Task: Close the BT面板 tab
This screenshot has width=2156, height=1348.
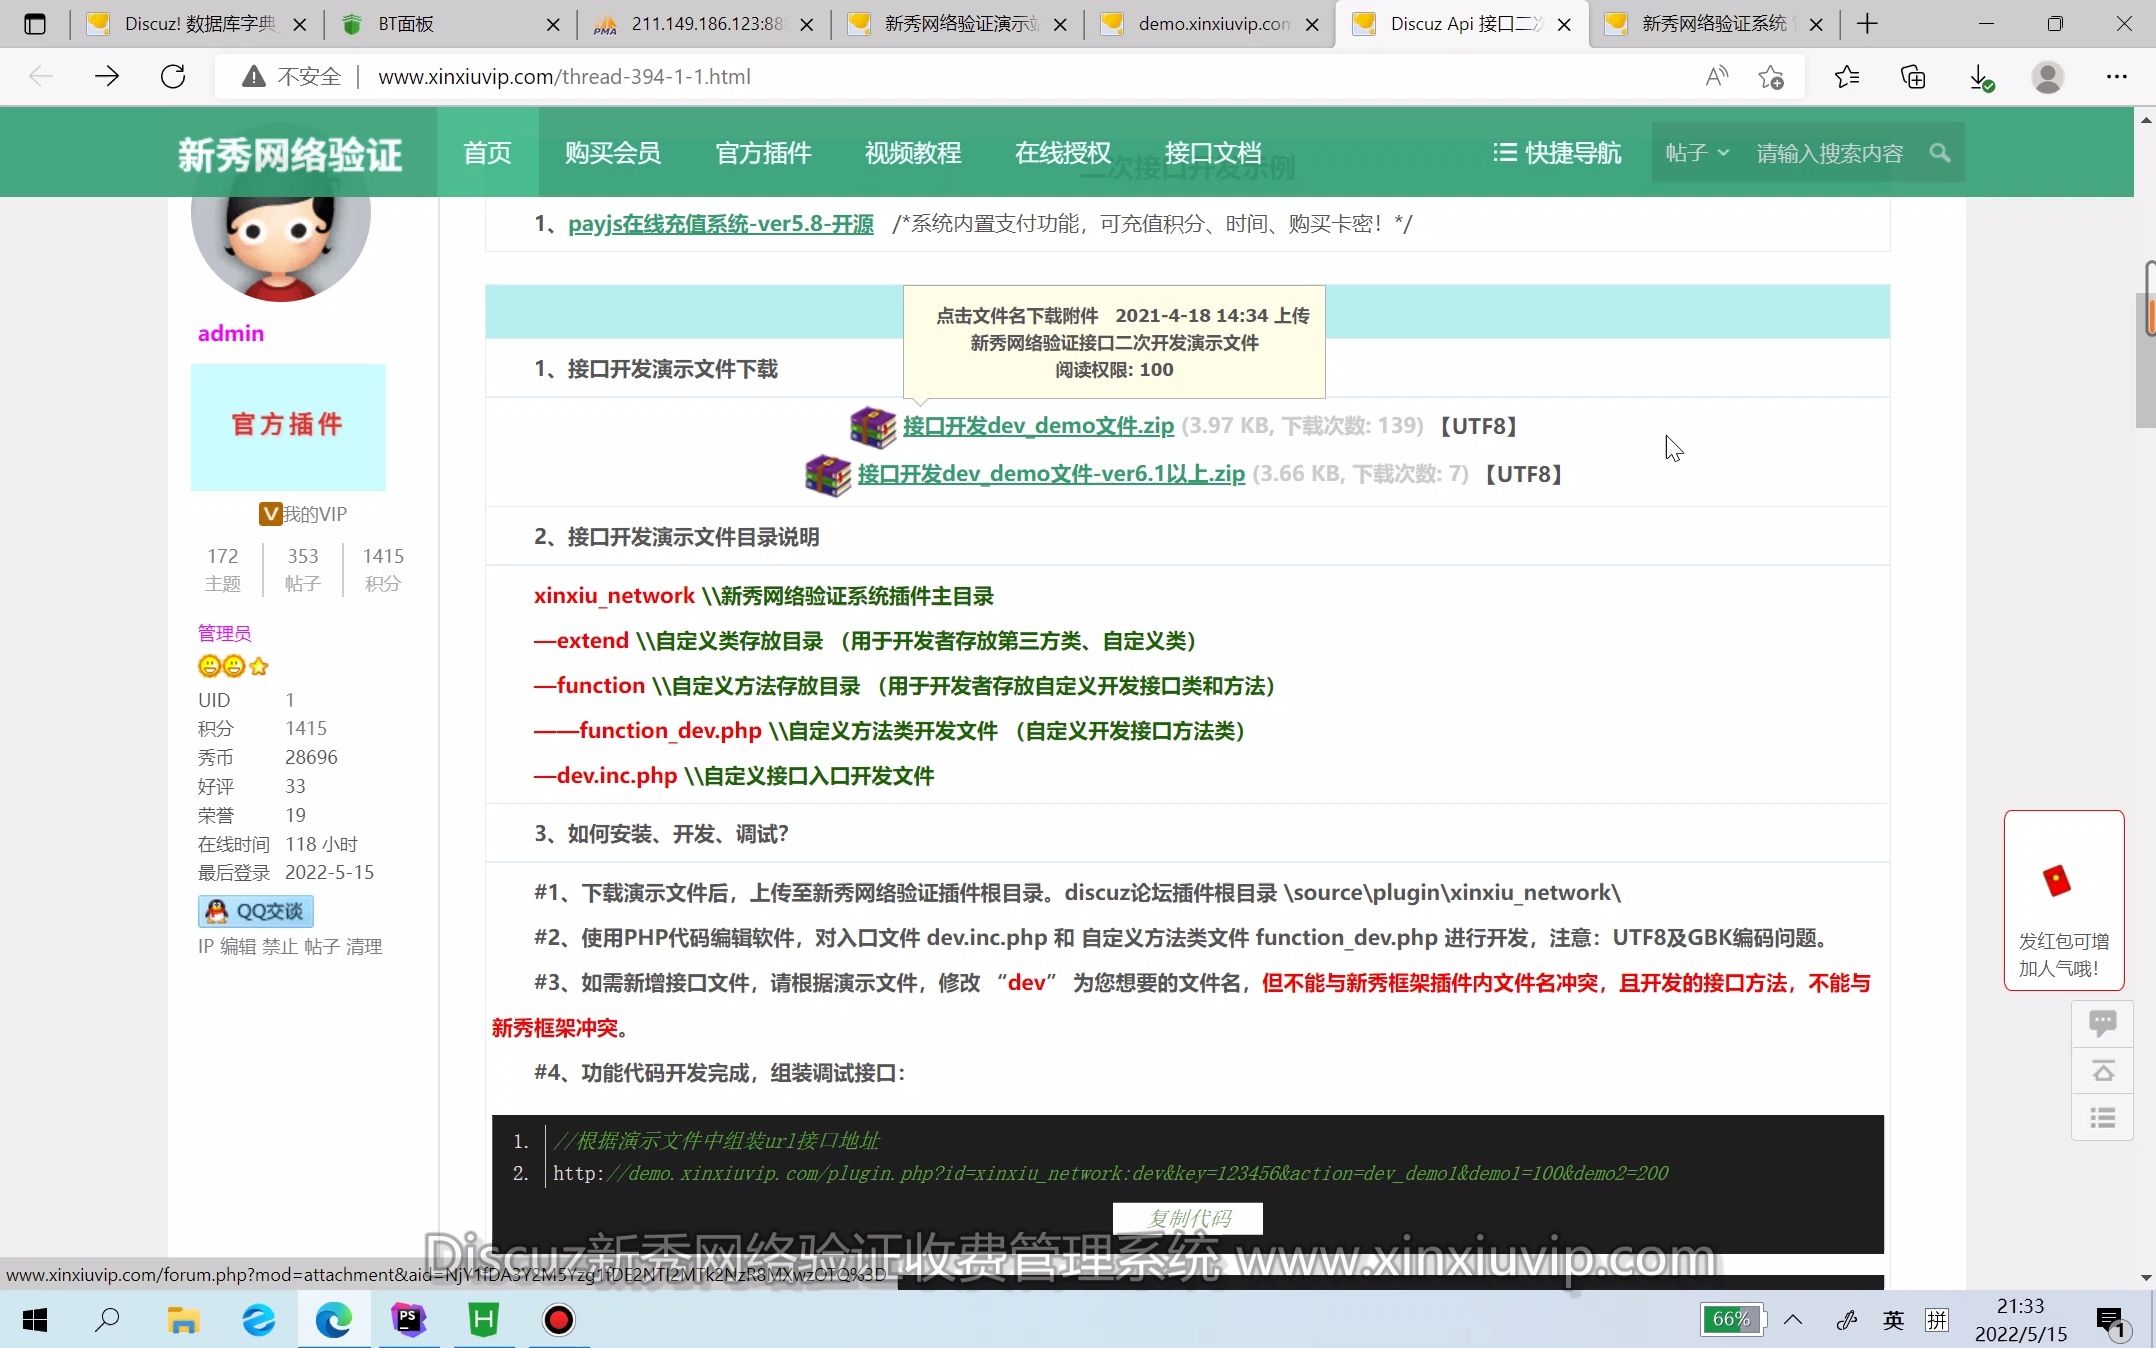Action: click(x=553, y=24)
